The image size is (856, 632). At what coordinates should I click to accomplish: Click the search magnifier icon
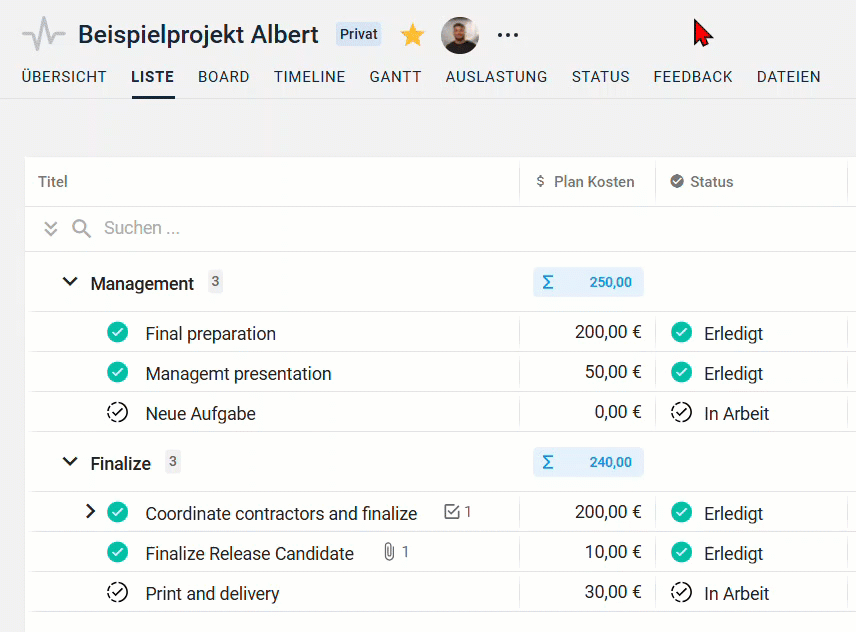click(81, 229)
